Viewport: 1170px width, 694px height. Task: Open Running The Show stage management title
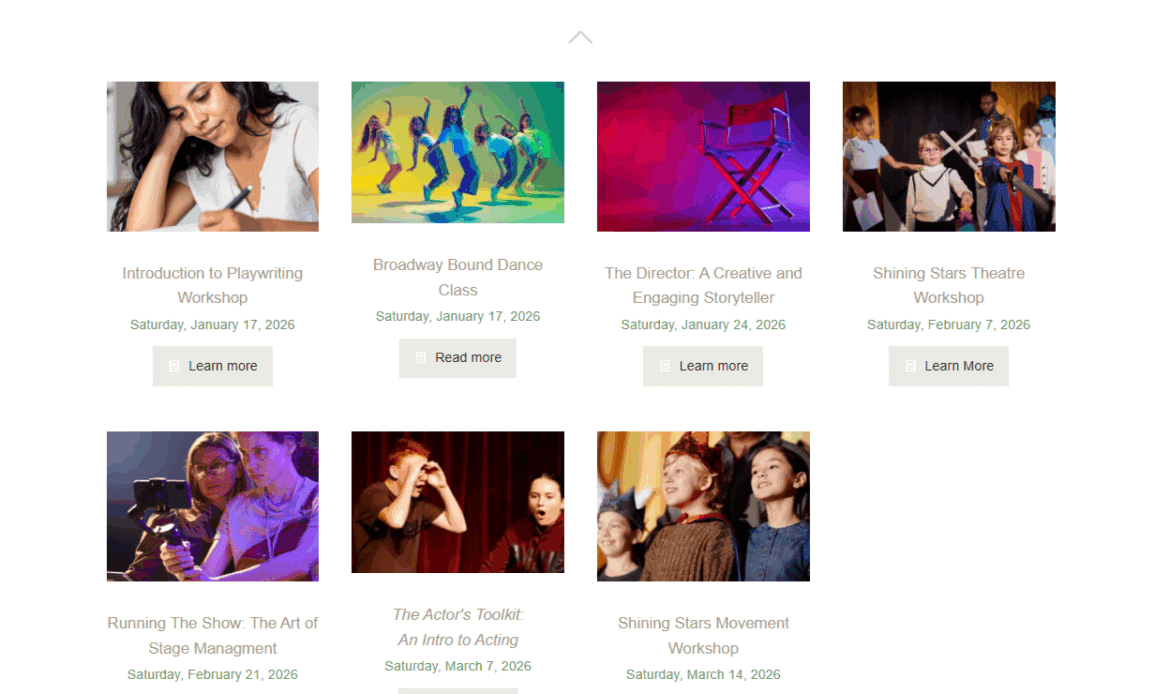click(213, 635)
